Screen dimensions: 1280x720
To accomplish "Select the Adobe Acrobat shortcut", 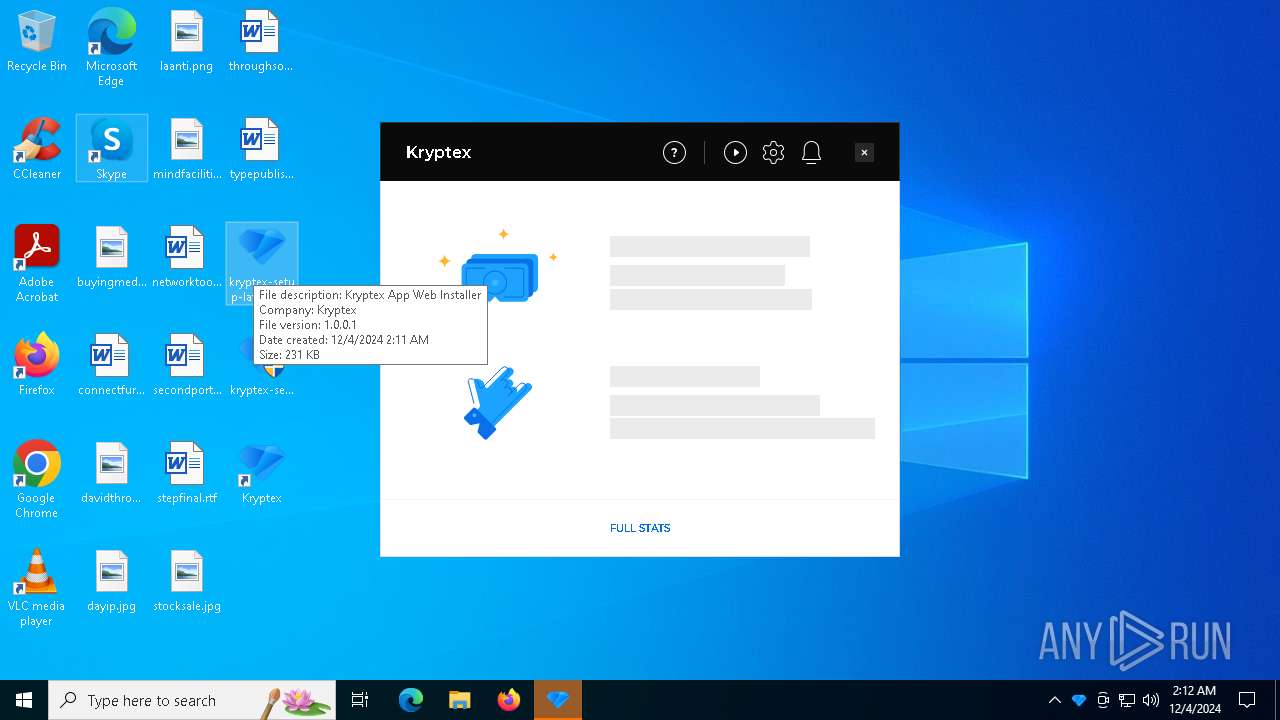I will click(x=37, y=264).
